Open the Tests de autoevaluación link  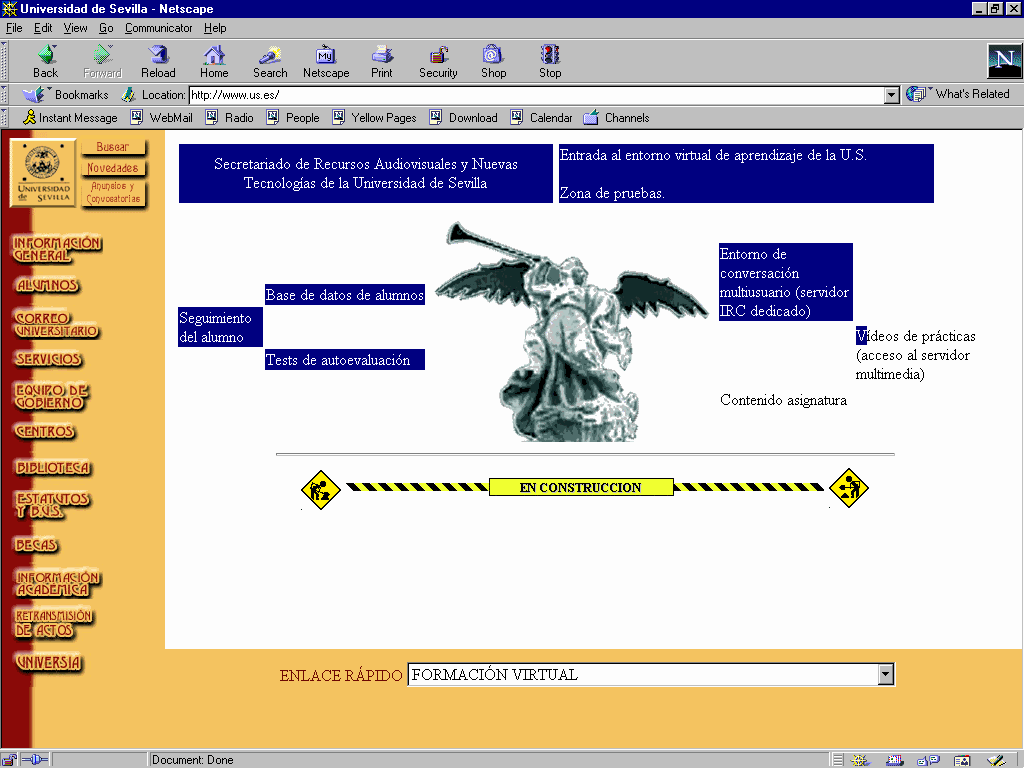[338, 360]
